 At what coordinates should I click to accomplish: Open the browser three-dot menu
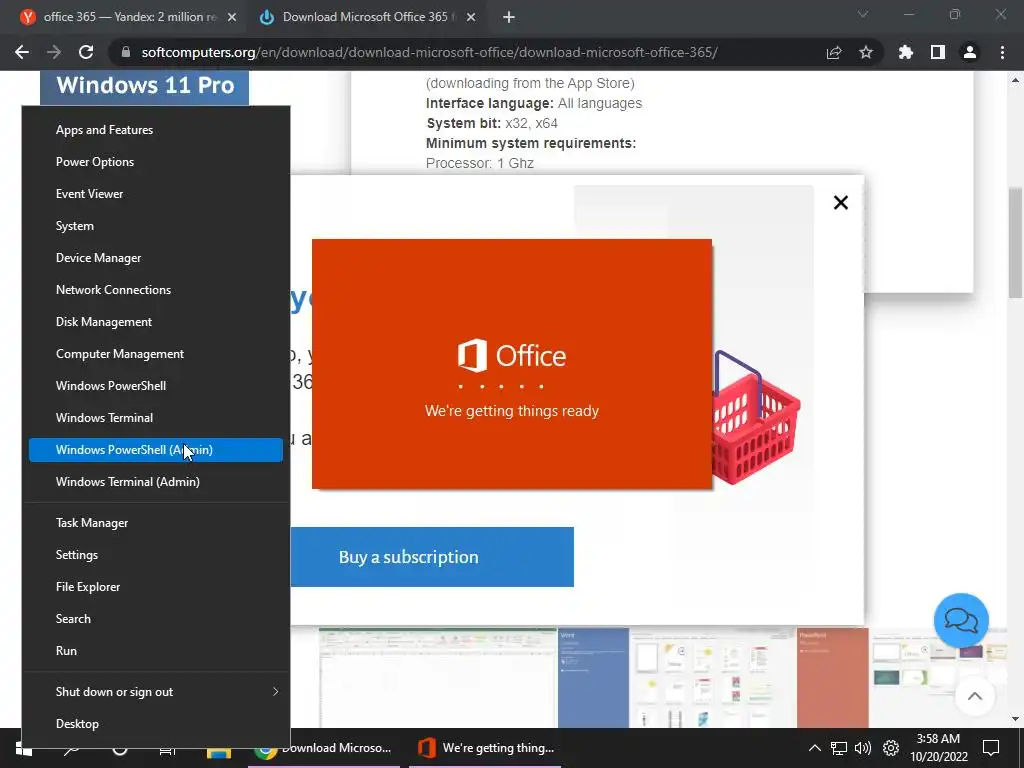coord(1002,52)
